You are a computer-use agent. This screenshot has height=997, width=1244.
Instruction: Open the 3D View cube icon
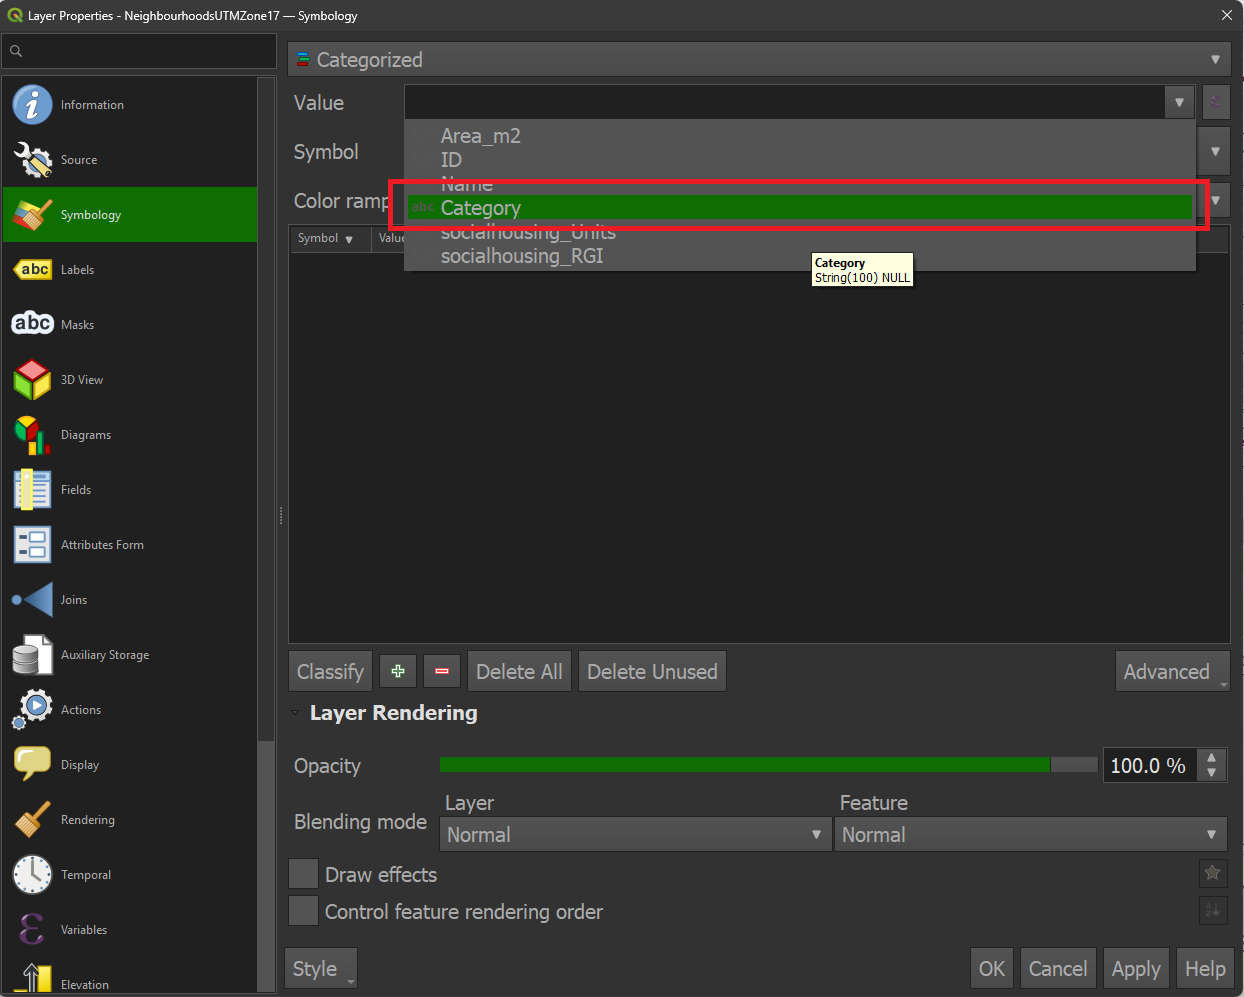(x=32, y=379)
